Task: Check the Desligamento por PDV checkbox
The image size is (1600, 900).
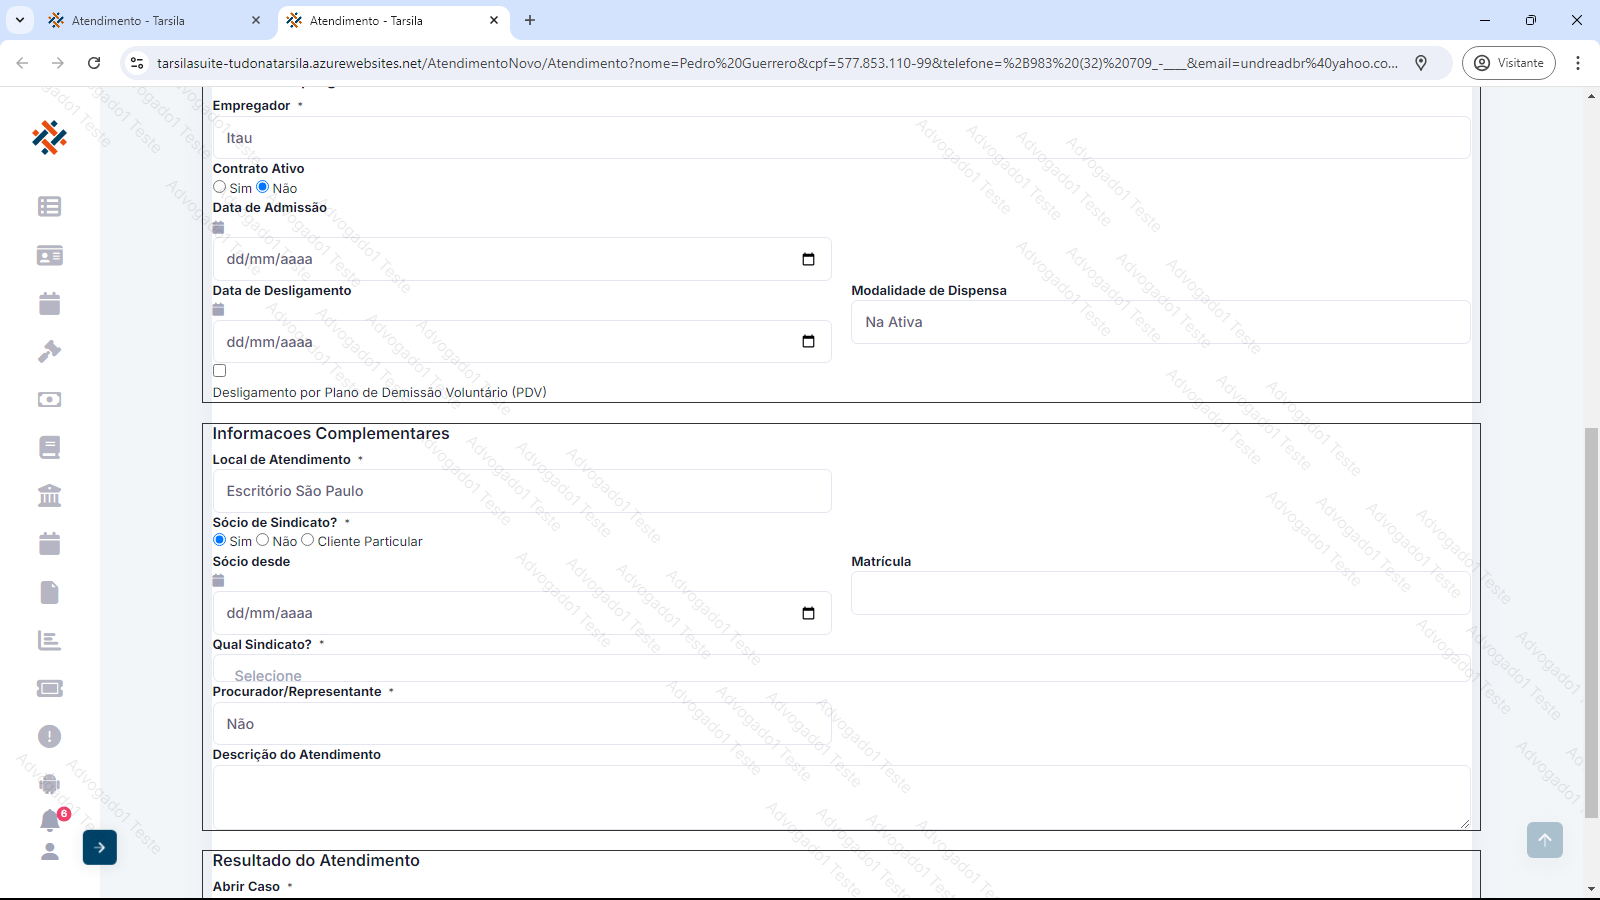Action: (x=220, y=371)
